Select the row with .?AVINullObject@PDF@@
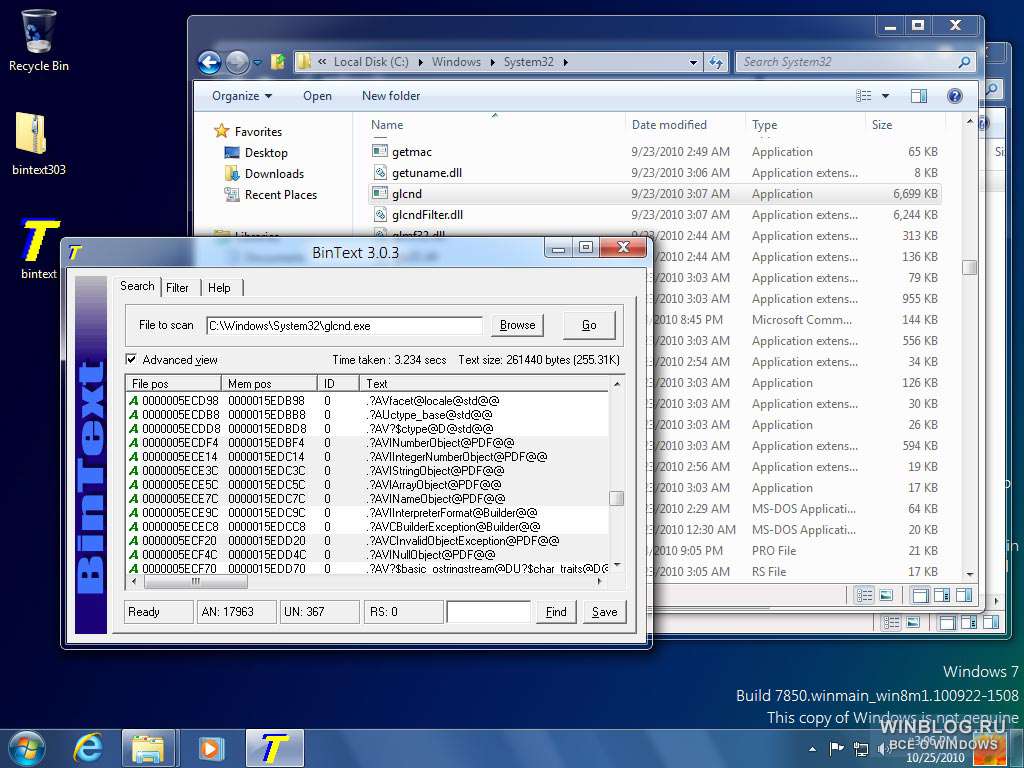 (x=368, y=554)
